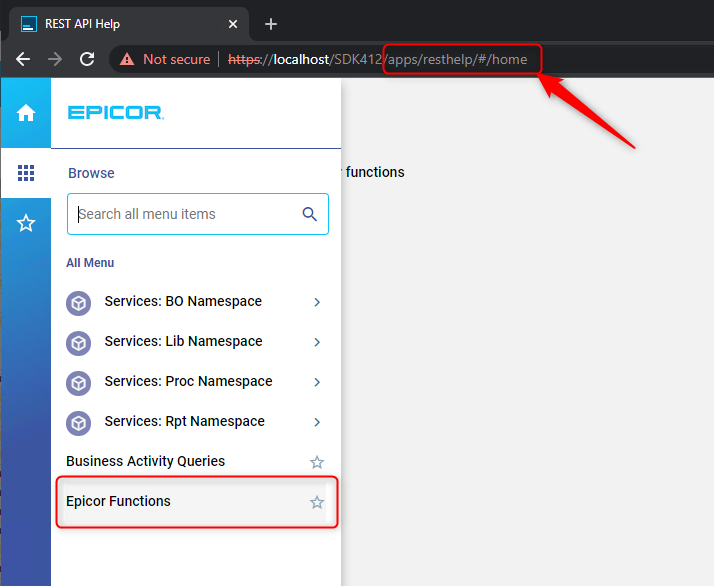
Task: Click the magnifier search icon
Action: tap(310, 214)
